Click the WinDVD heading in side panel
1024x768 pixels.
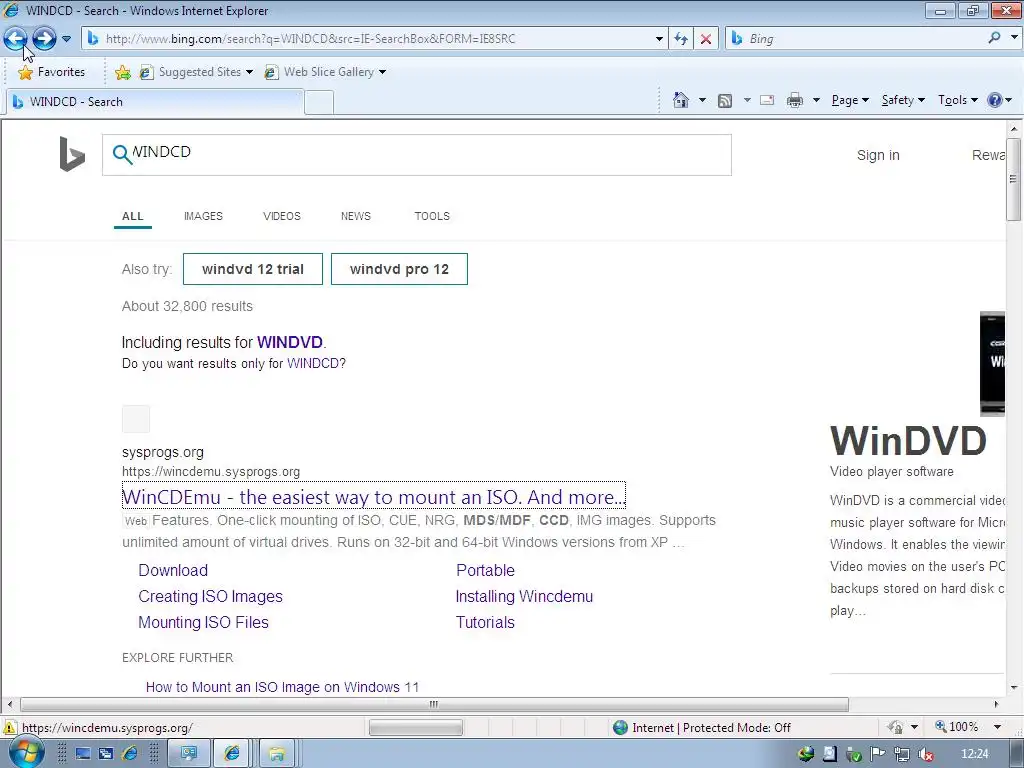point(908,441)
